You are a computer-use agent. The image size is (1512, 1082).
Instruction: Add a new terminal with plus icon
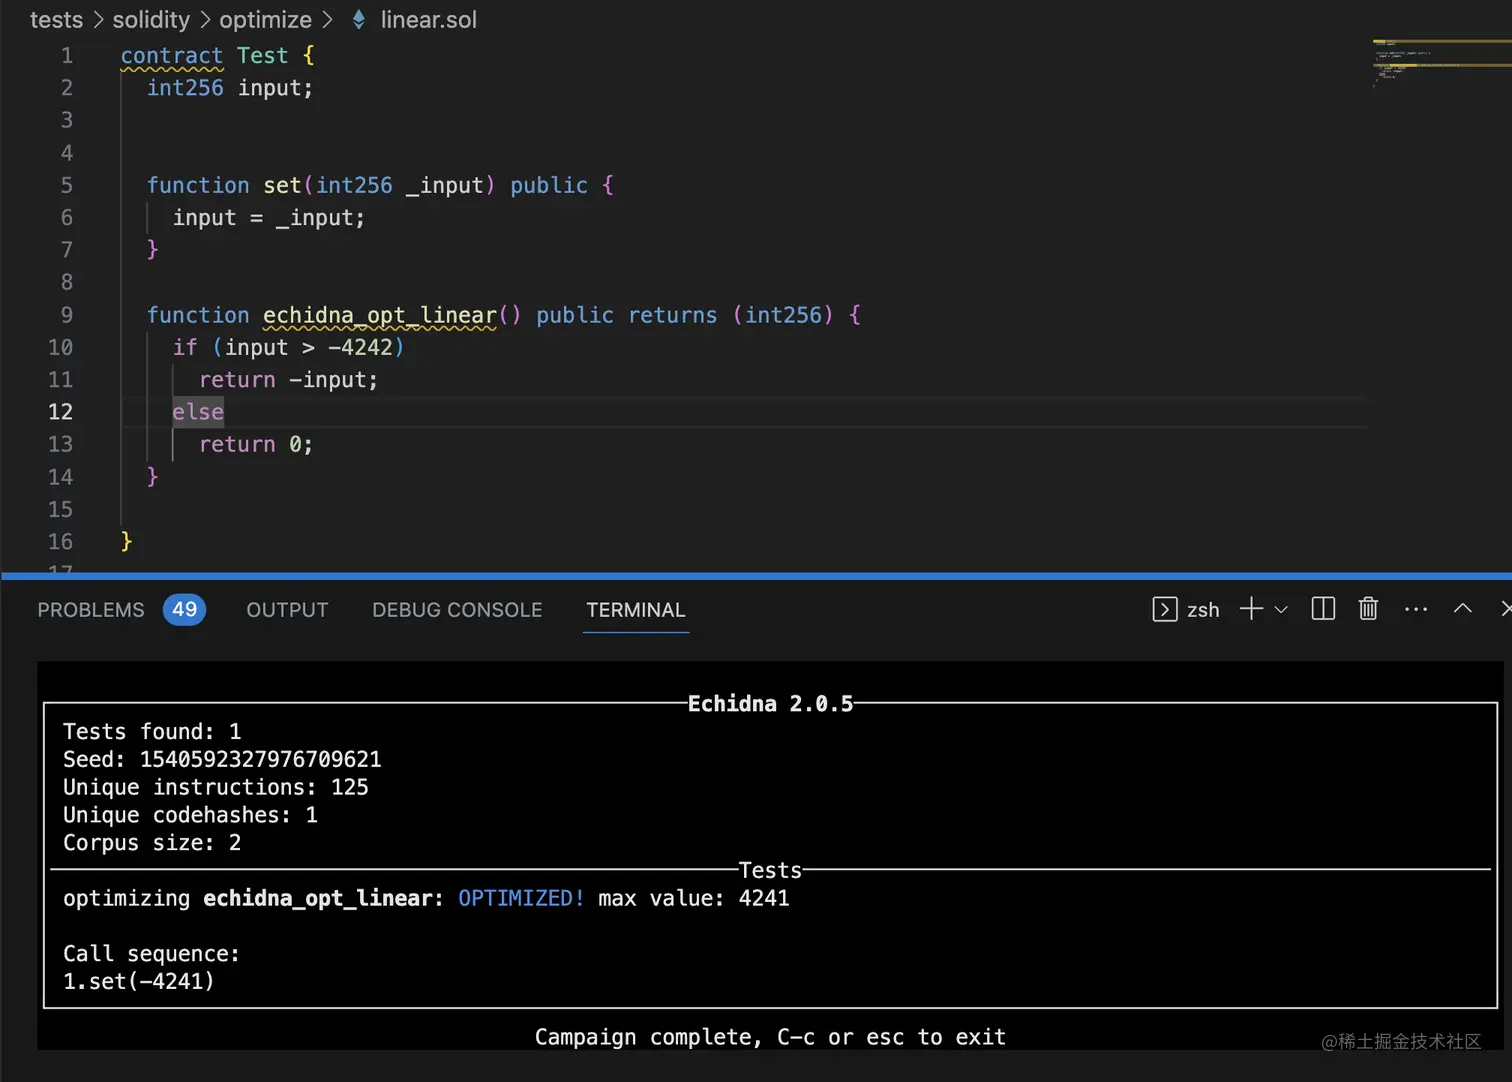[1251, 609]
